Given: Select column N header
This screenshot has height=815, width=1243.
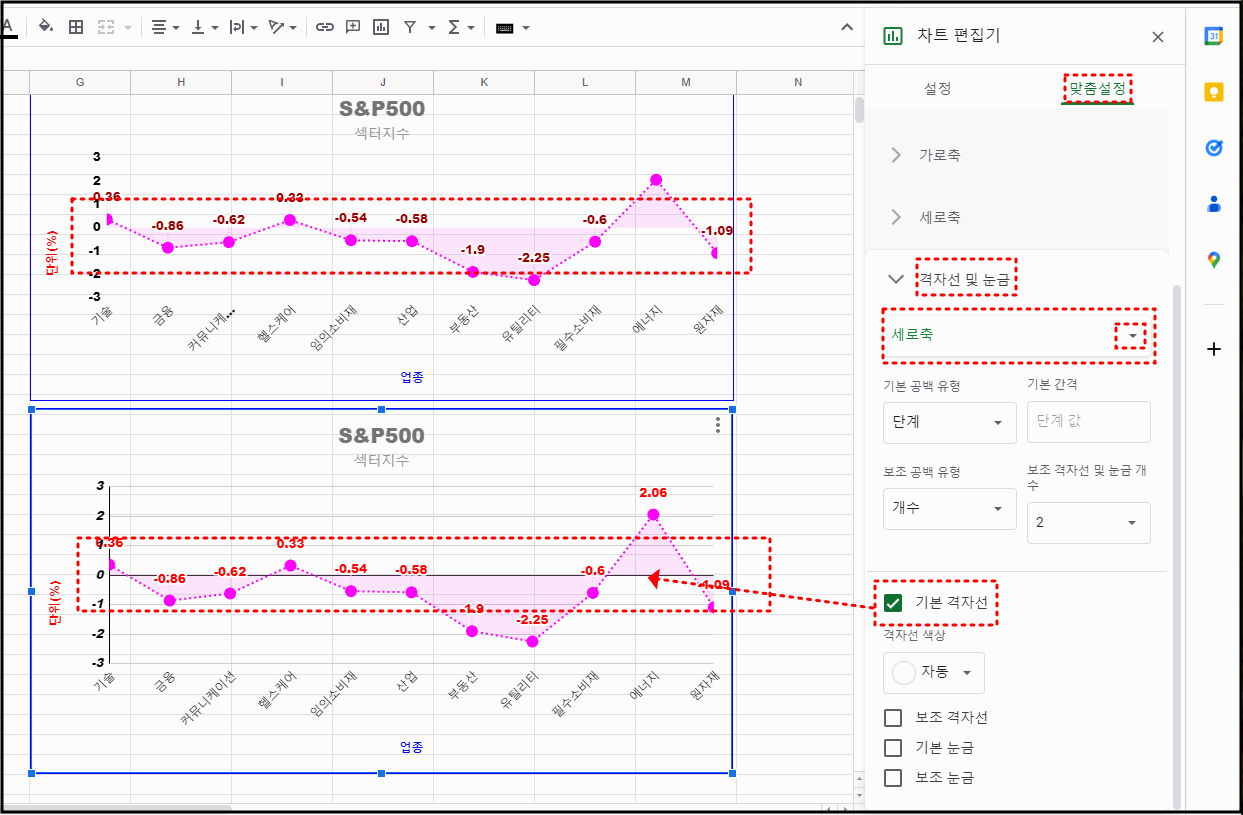Looking at the screenshot, I should (x=798, y=82).
